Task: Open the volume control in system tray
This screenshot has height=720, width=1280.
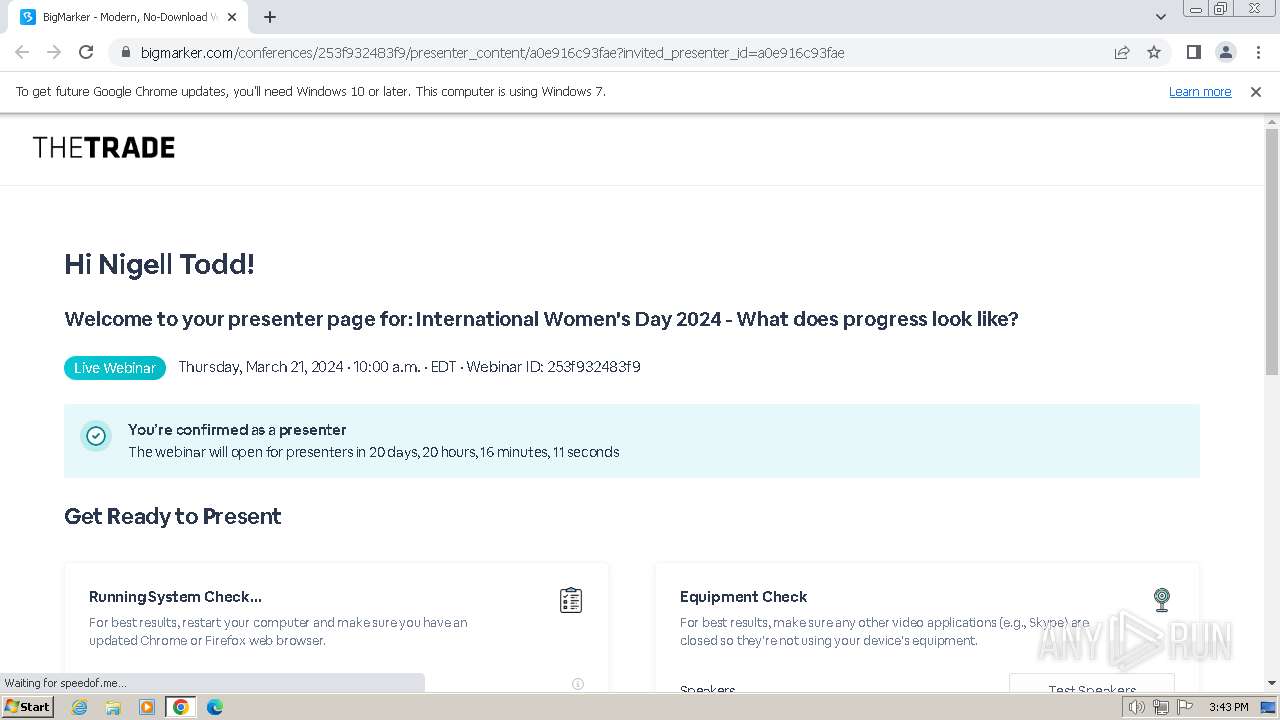Action: click(1137, 707)
